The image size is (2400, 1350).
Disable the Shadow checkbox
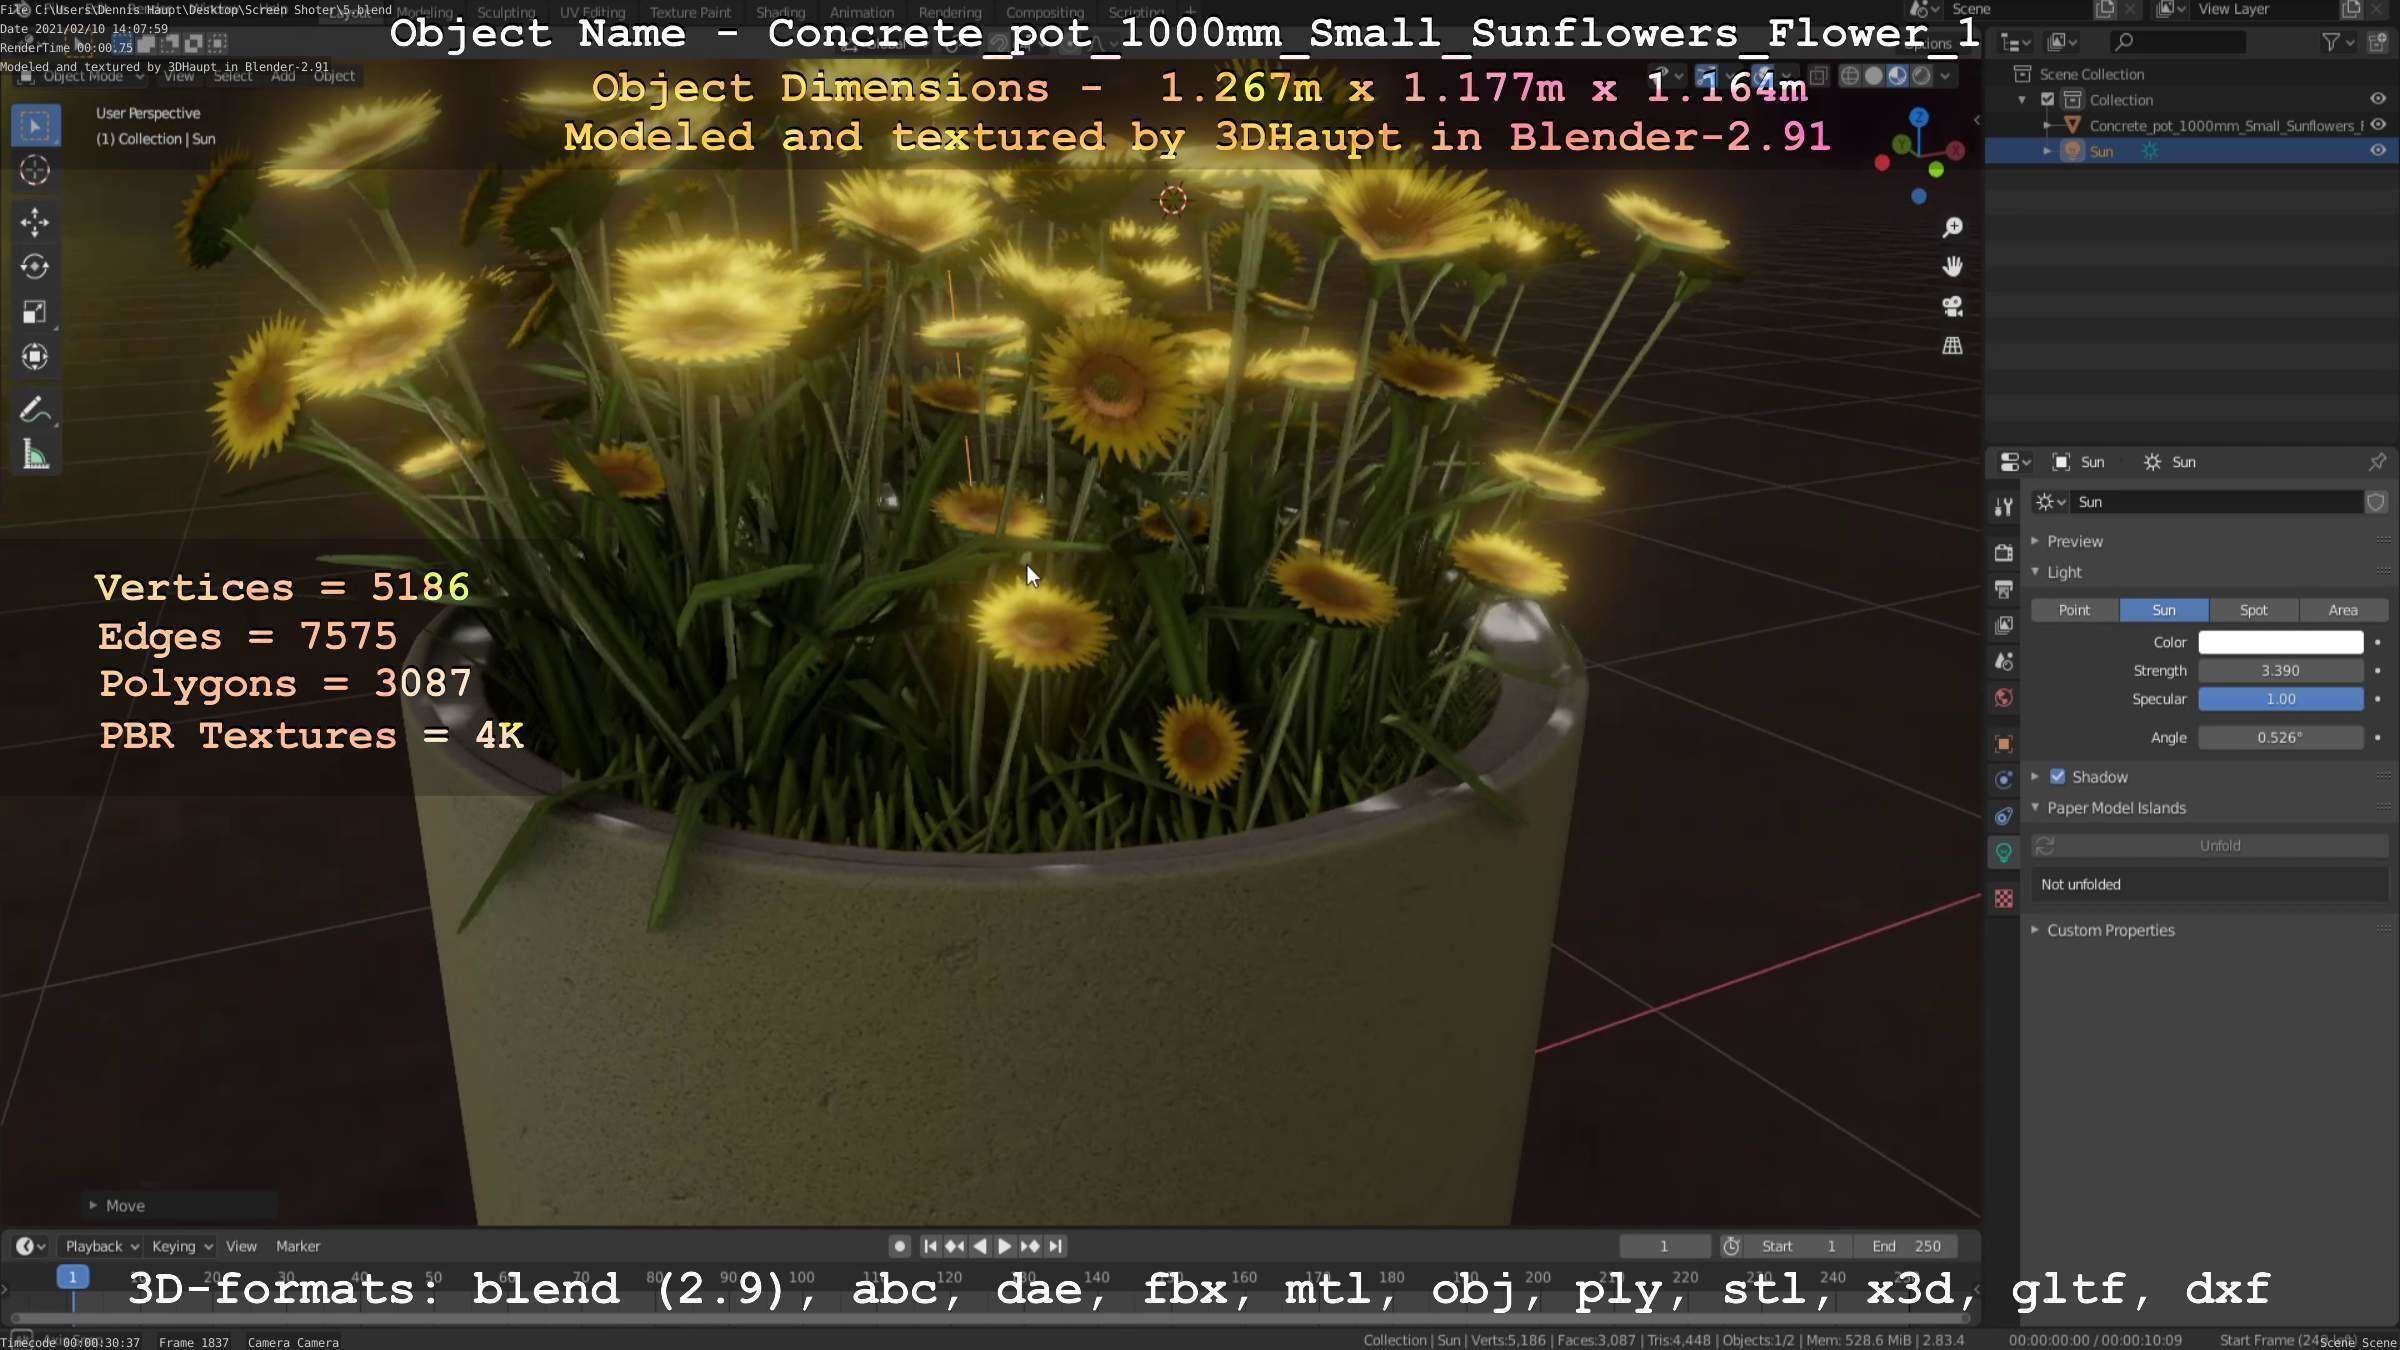(x=2057, y=777)
